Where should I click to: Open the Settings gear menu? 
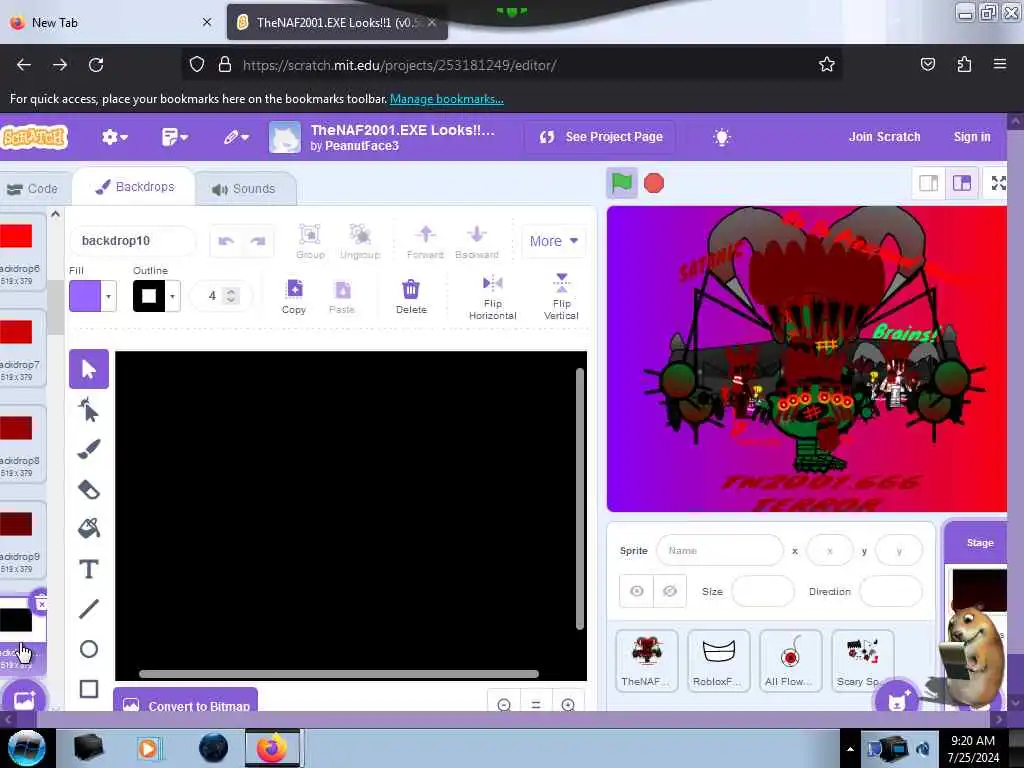[114, 137]
